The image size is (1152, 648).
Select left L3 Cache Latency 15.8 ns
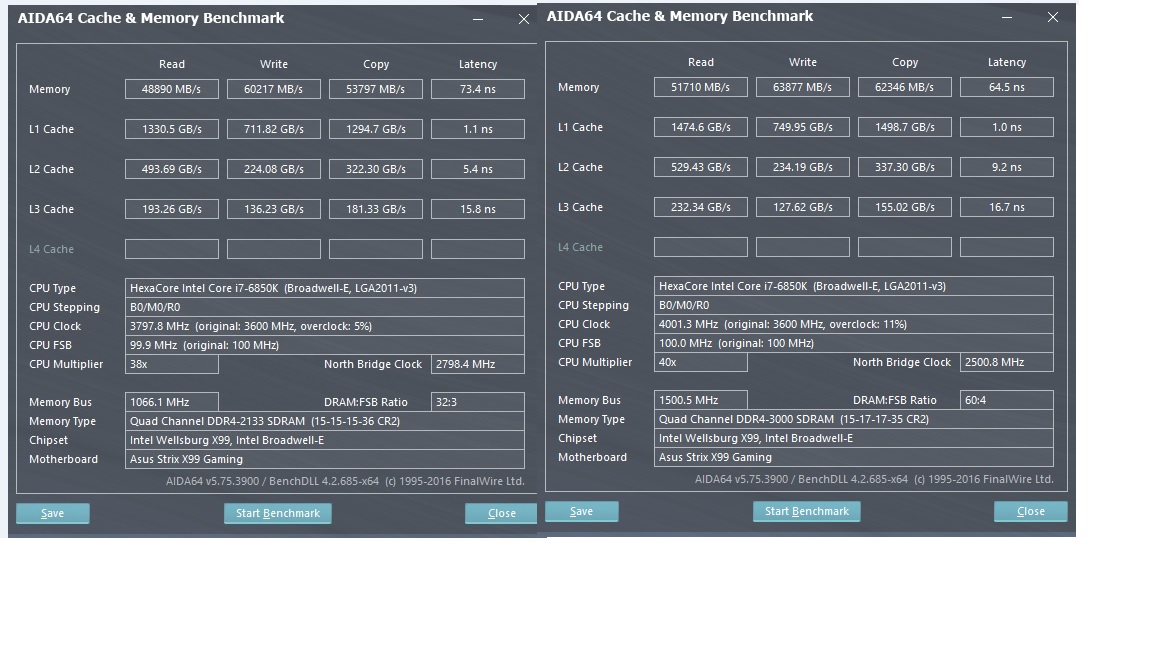point(478,209)
